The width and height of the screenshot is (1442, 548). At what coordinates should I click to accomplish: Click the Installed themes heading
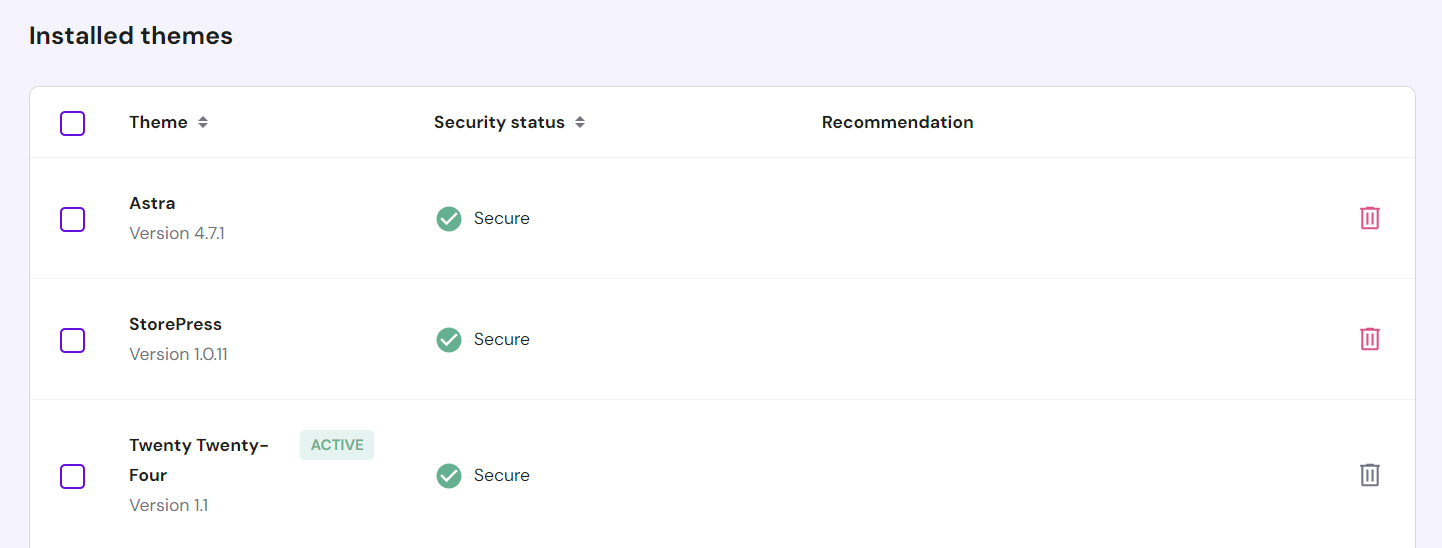(131, 36)
